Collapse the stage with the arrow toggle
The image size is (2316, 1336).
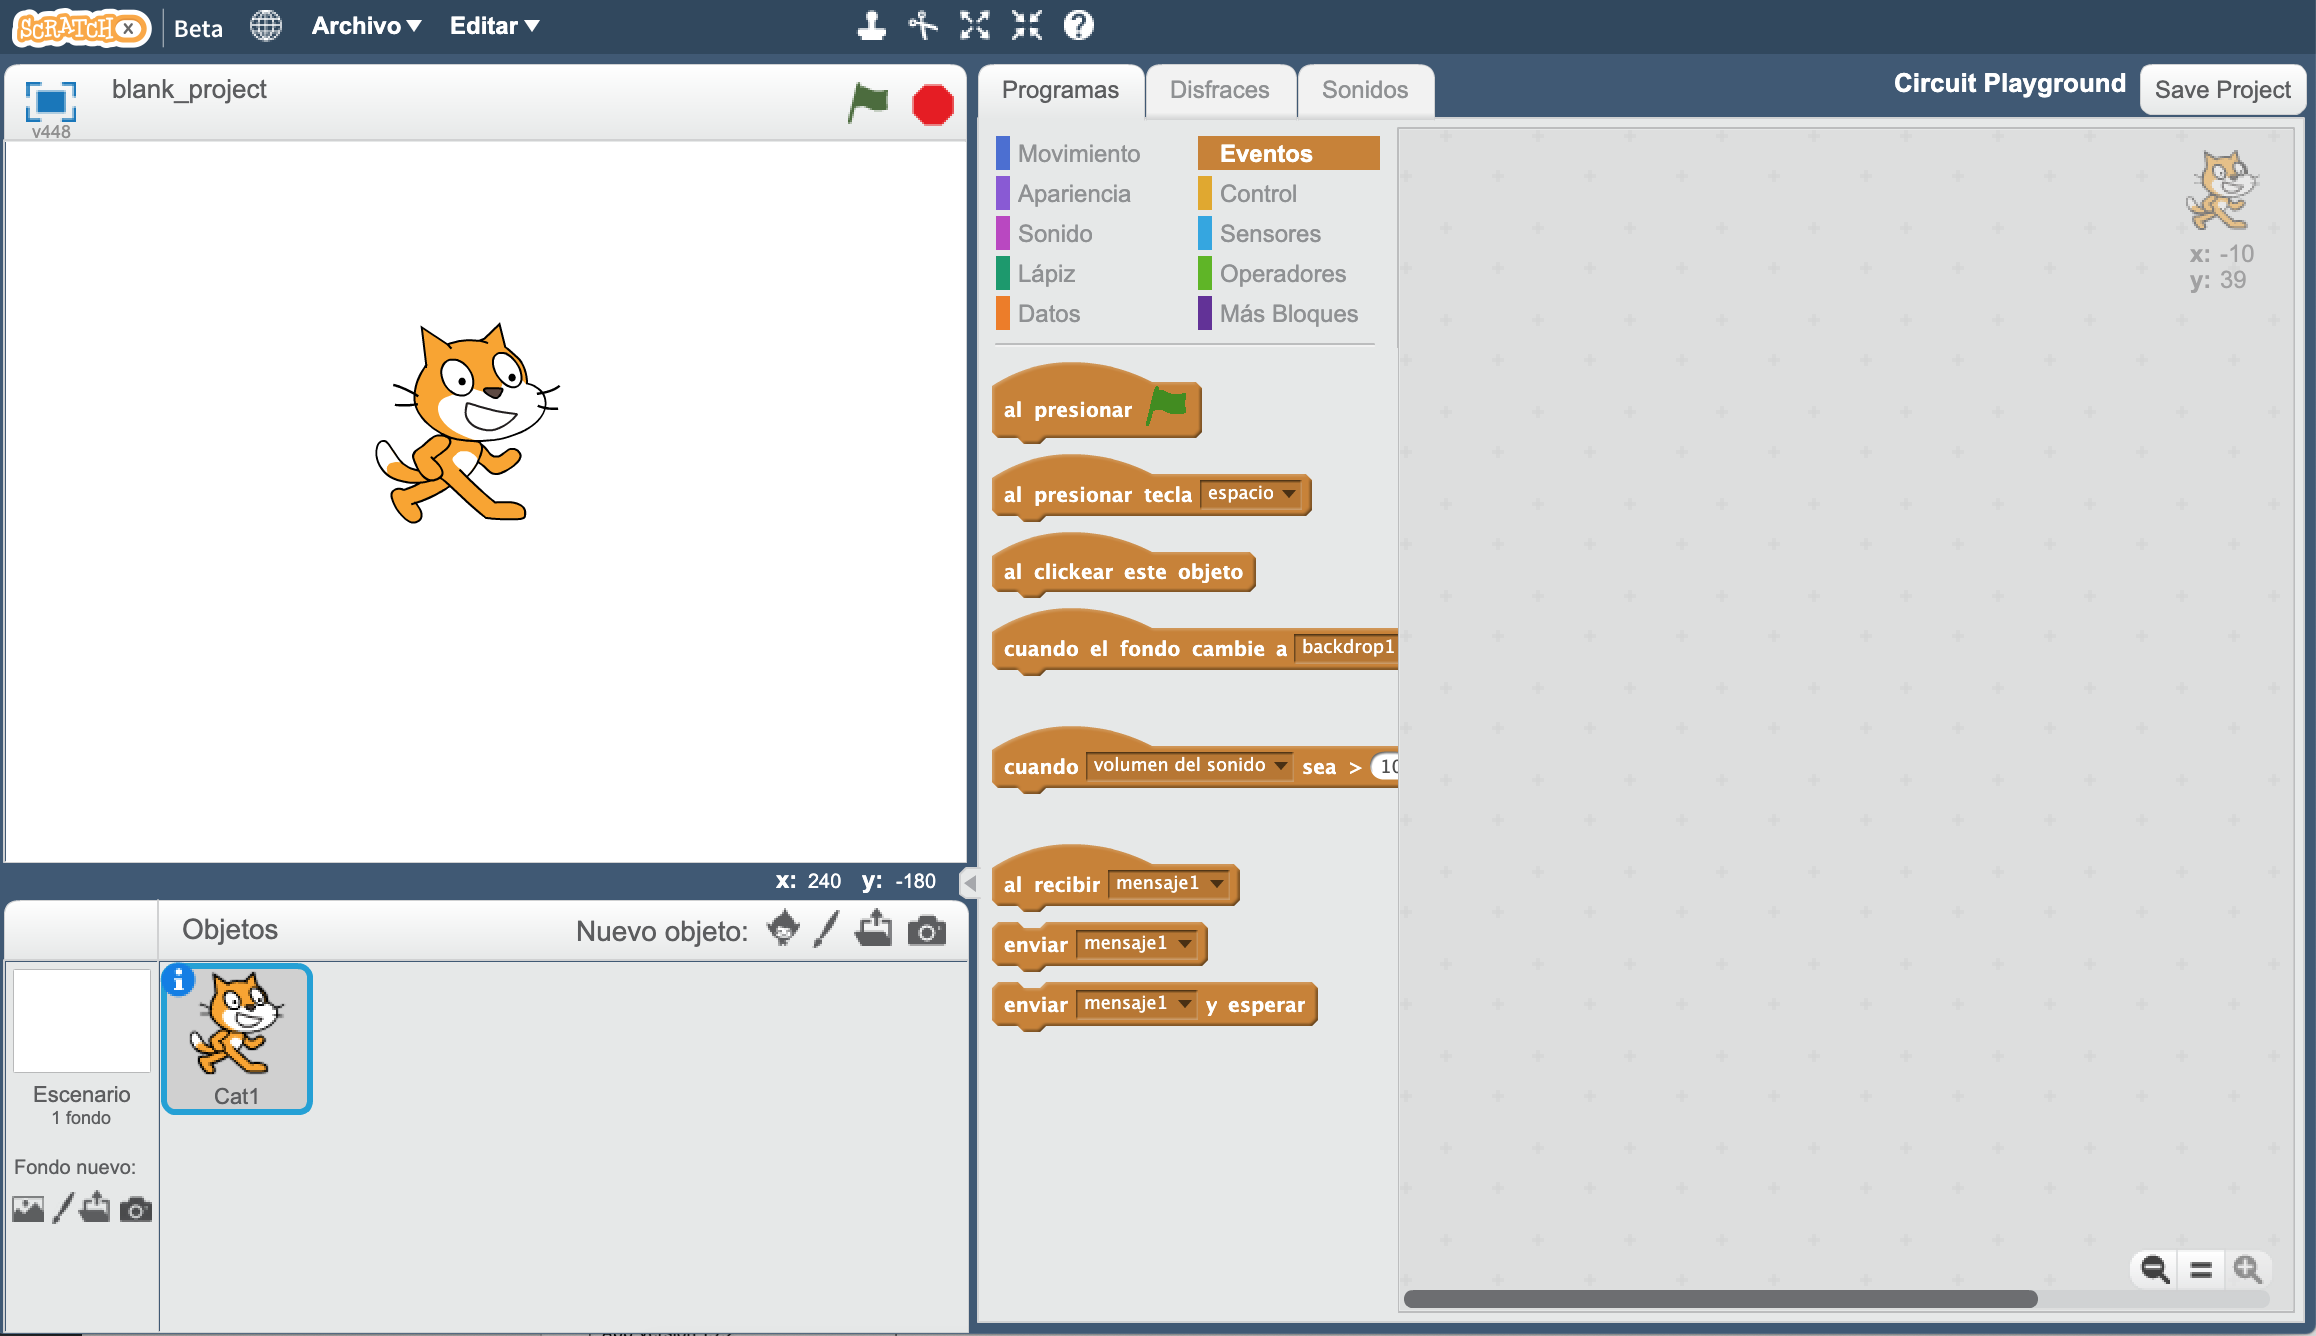tap(968, 882)
